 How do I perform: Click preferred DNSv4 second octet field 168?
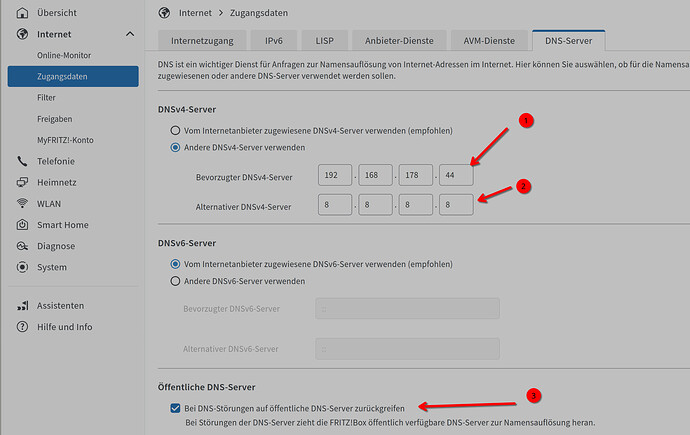375,175
